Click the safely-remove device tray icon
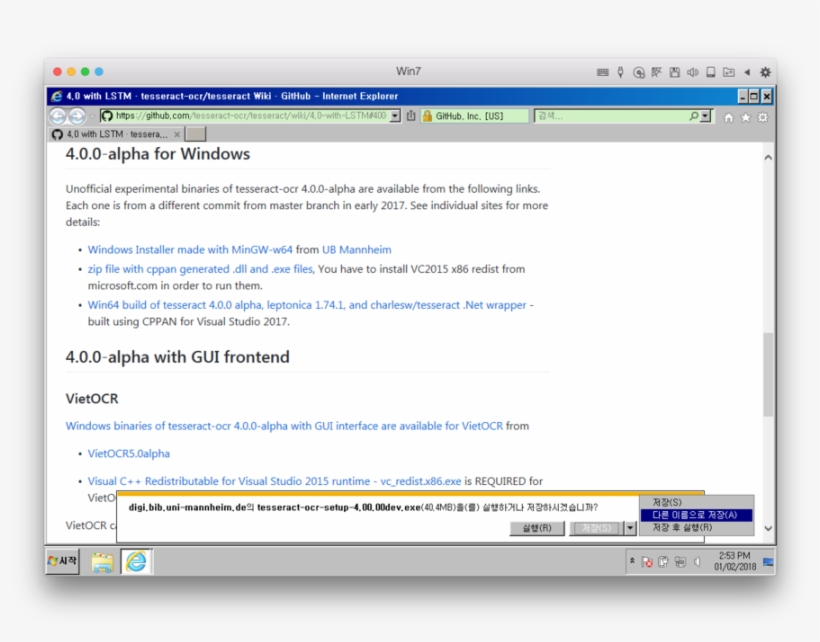820x642 pixels. 663,562
